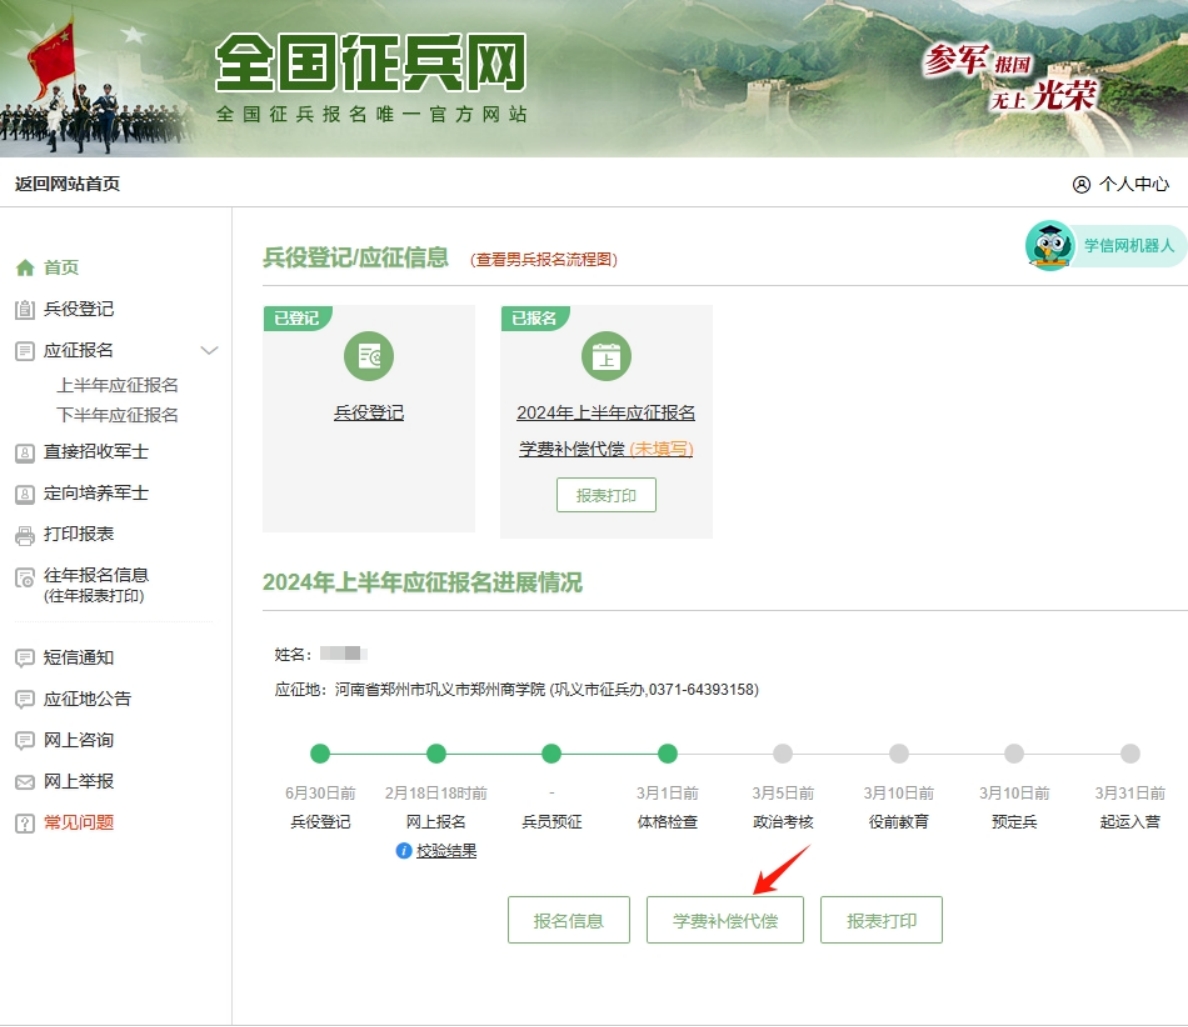Click the 学信网机器人 owl avatar

tap(1047, 245)
